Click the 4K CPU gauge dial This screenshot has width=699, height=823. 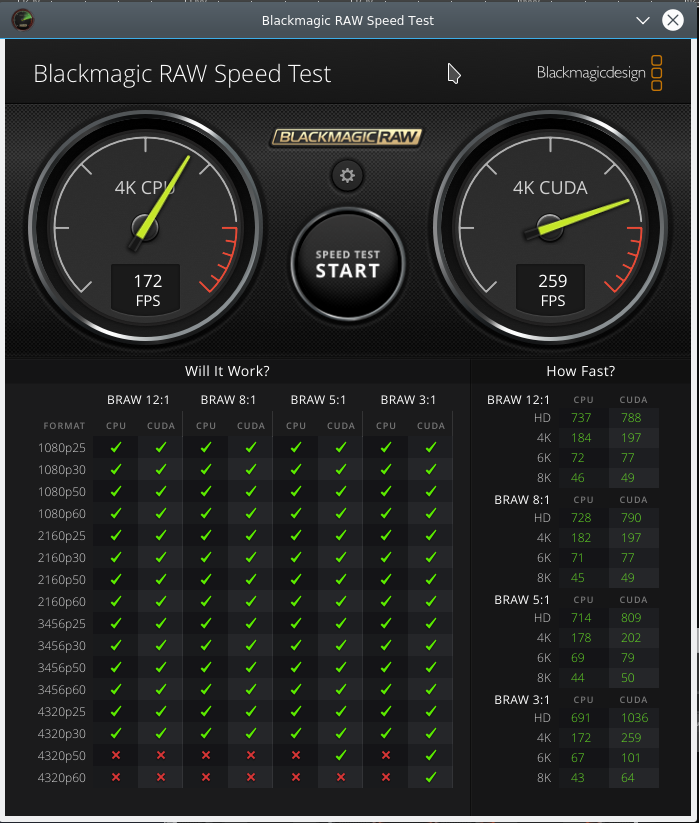point(145,228)
